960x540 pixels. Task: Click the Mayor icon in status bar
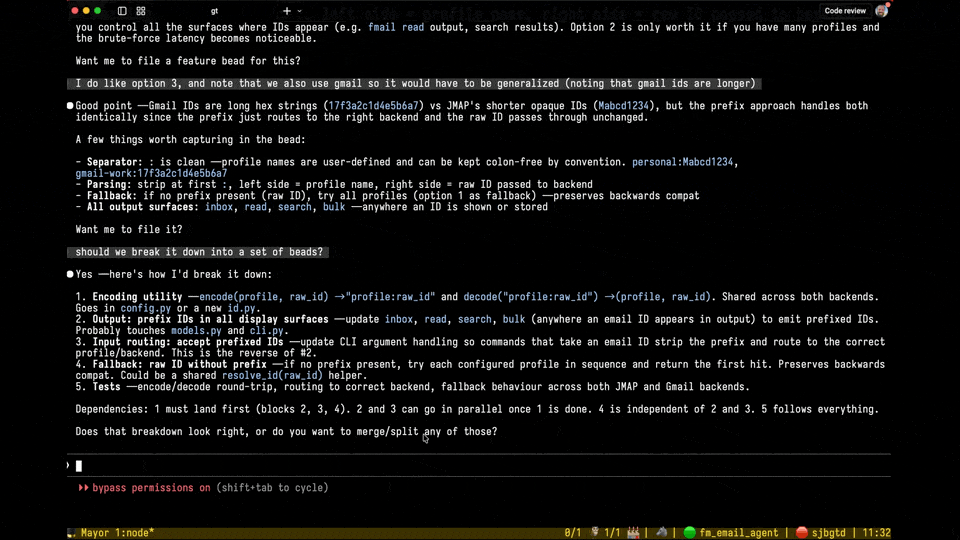click(72, 533)
